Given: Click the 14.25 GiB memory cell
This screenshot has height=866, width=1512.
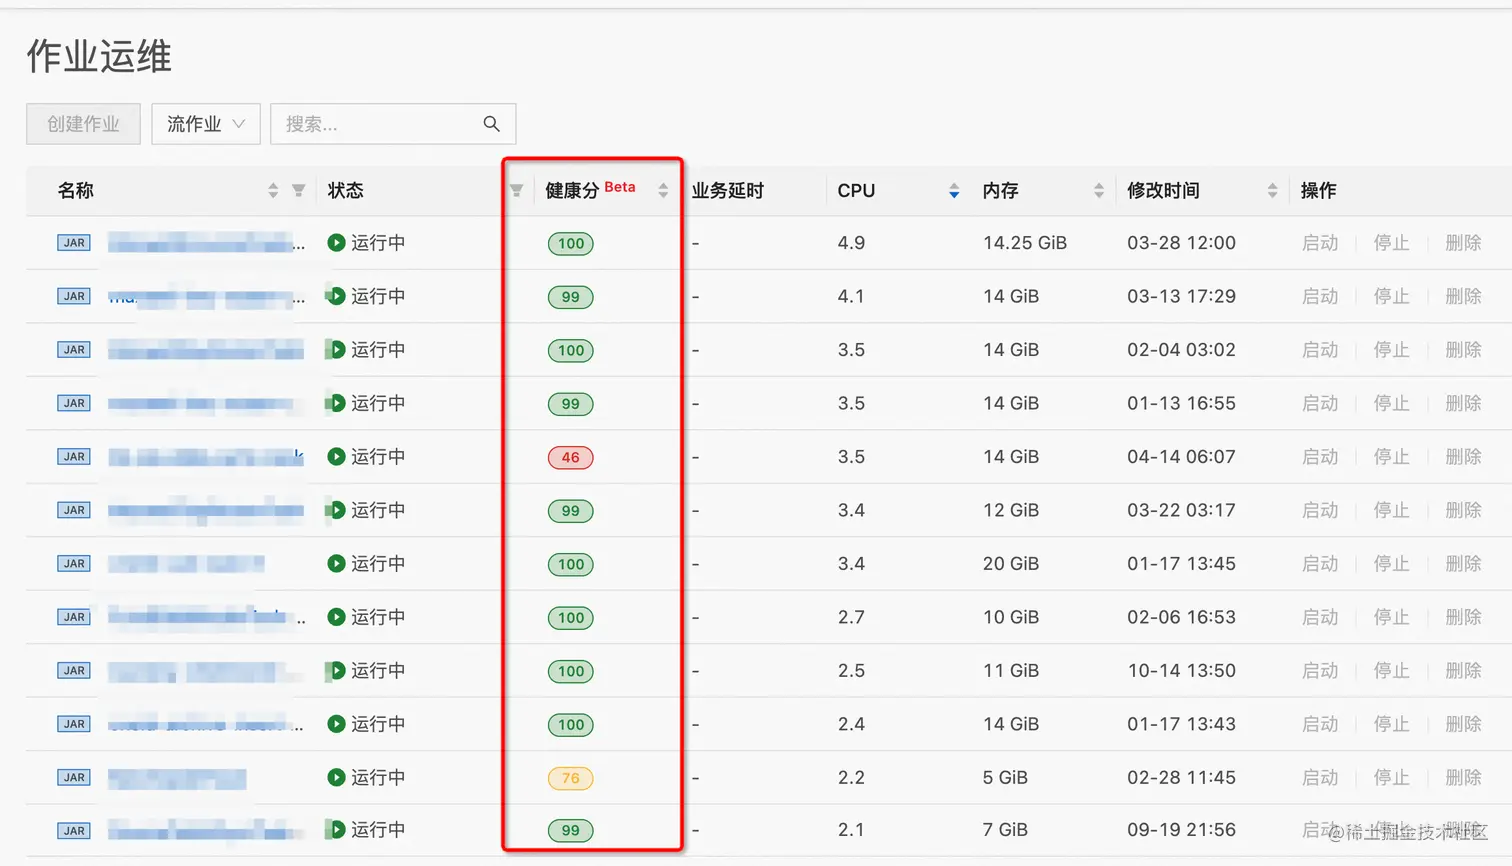Looking at the screenshot, I should tap(1025, 243).
